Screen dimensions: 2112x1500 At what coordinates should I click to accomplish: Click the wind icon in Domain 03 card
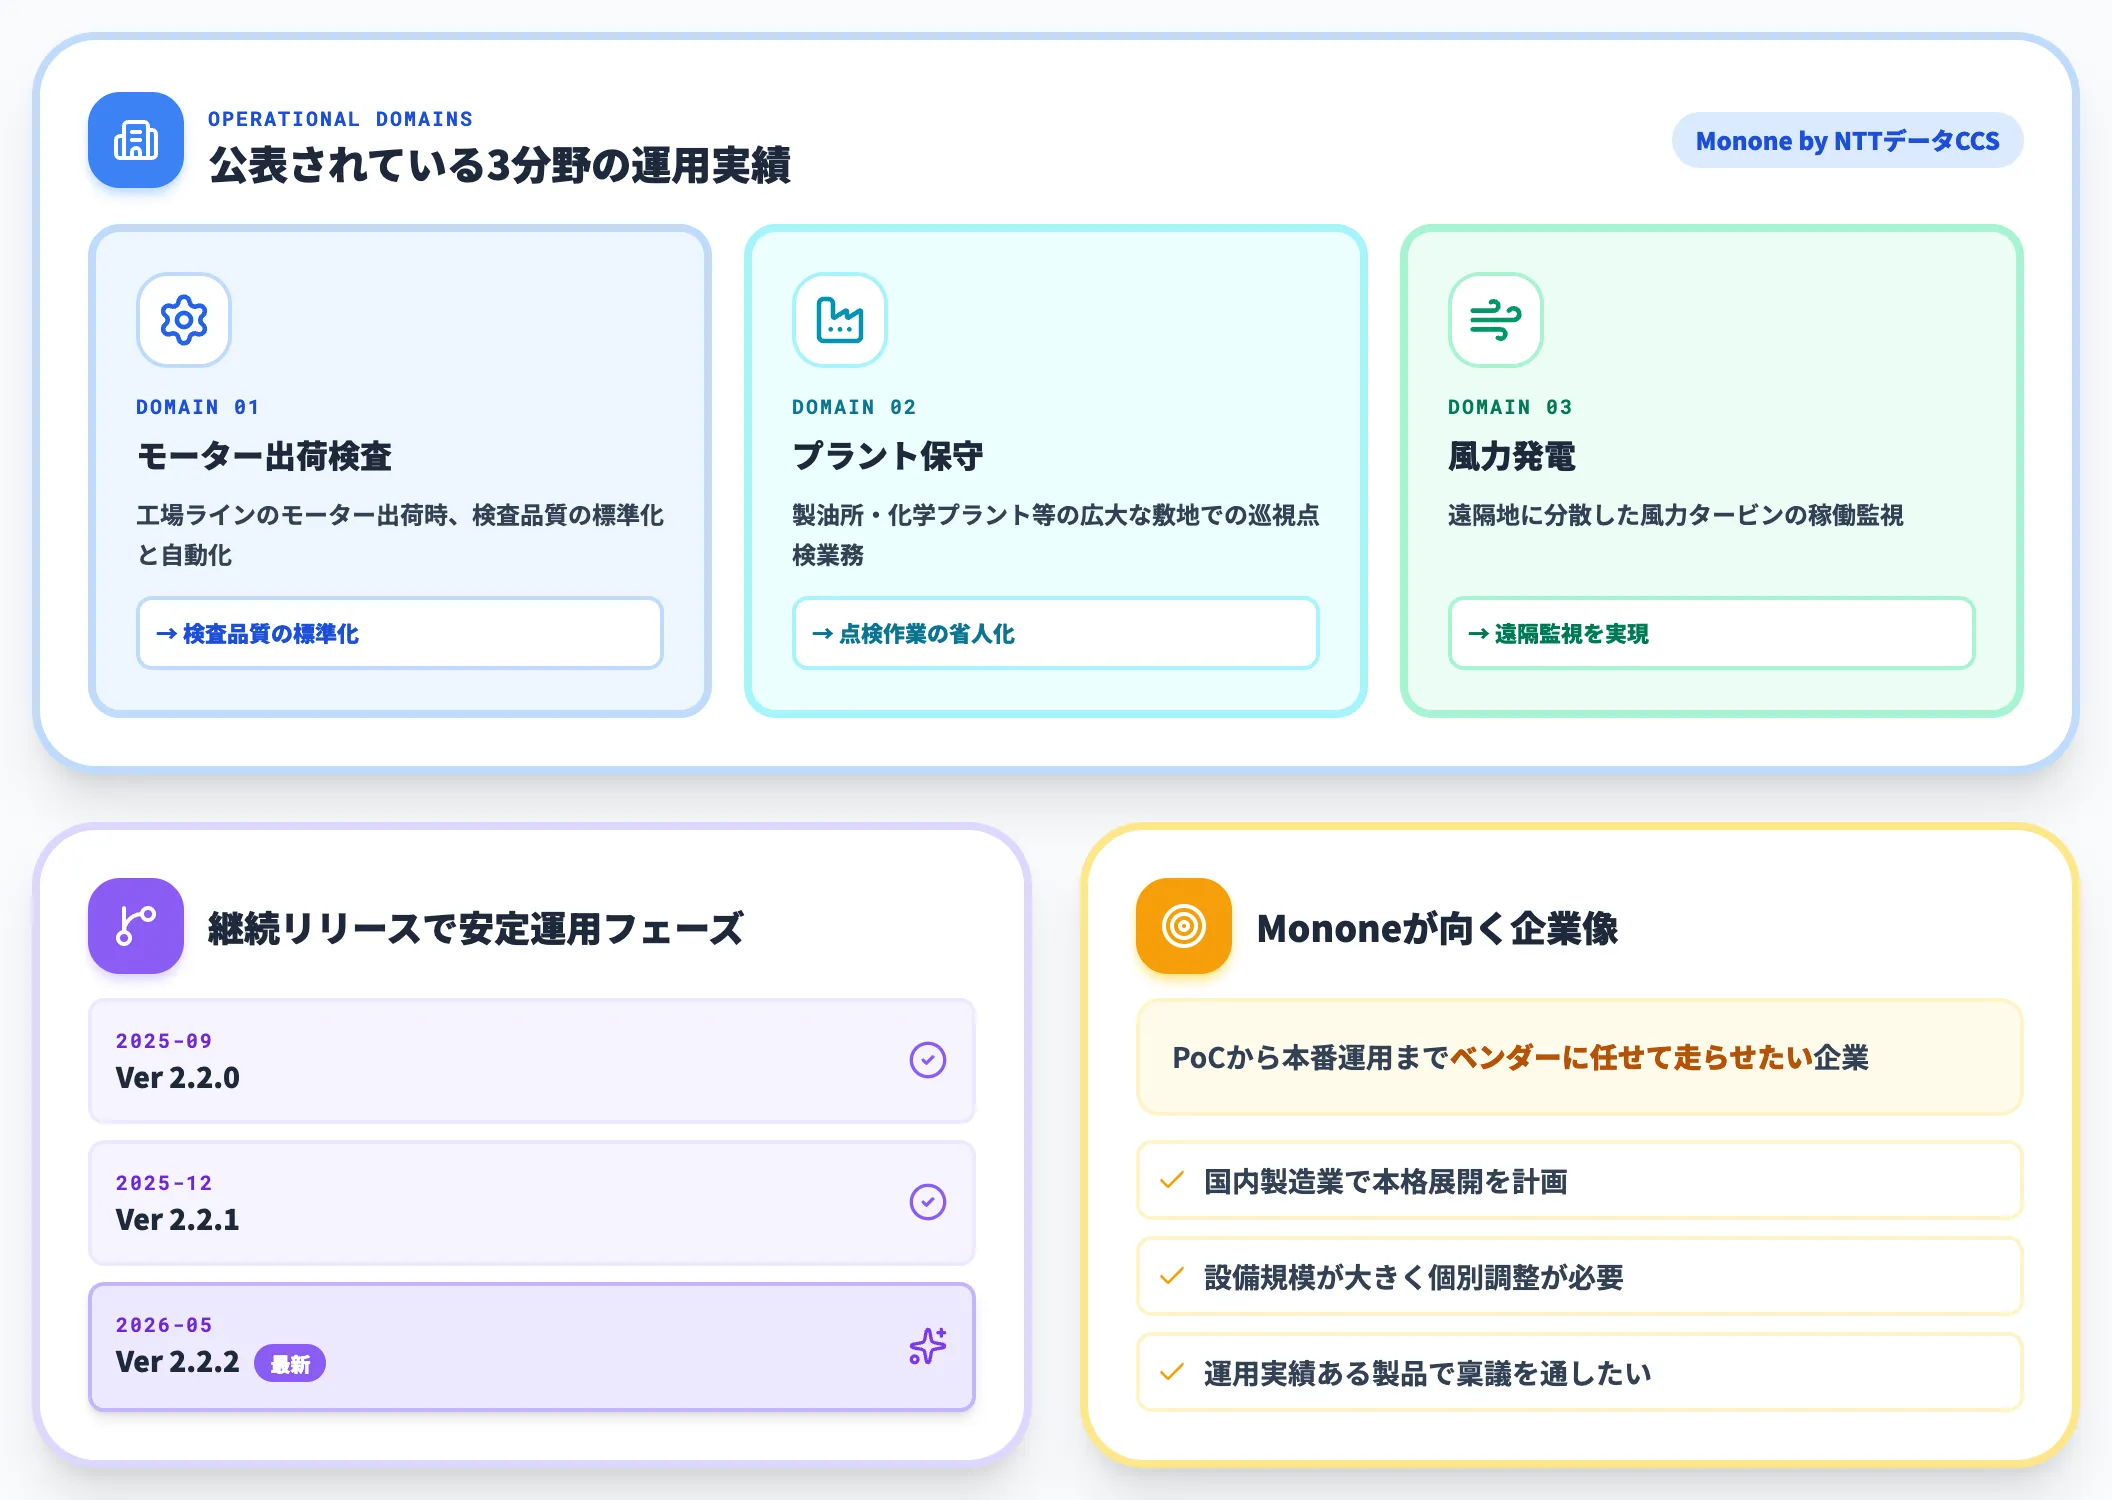point(1496,320)
